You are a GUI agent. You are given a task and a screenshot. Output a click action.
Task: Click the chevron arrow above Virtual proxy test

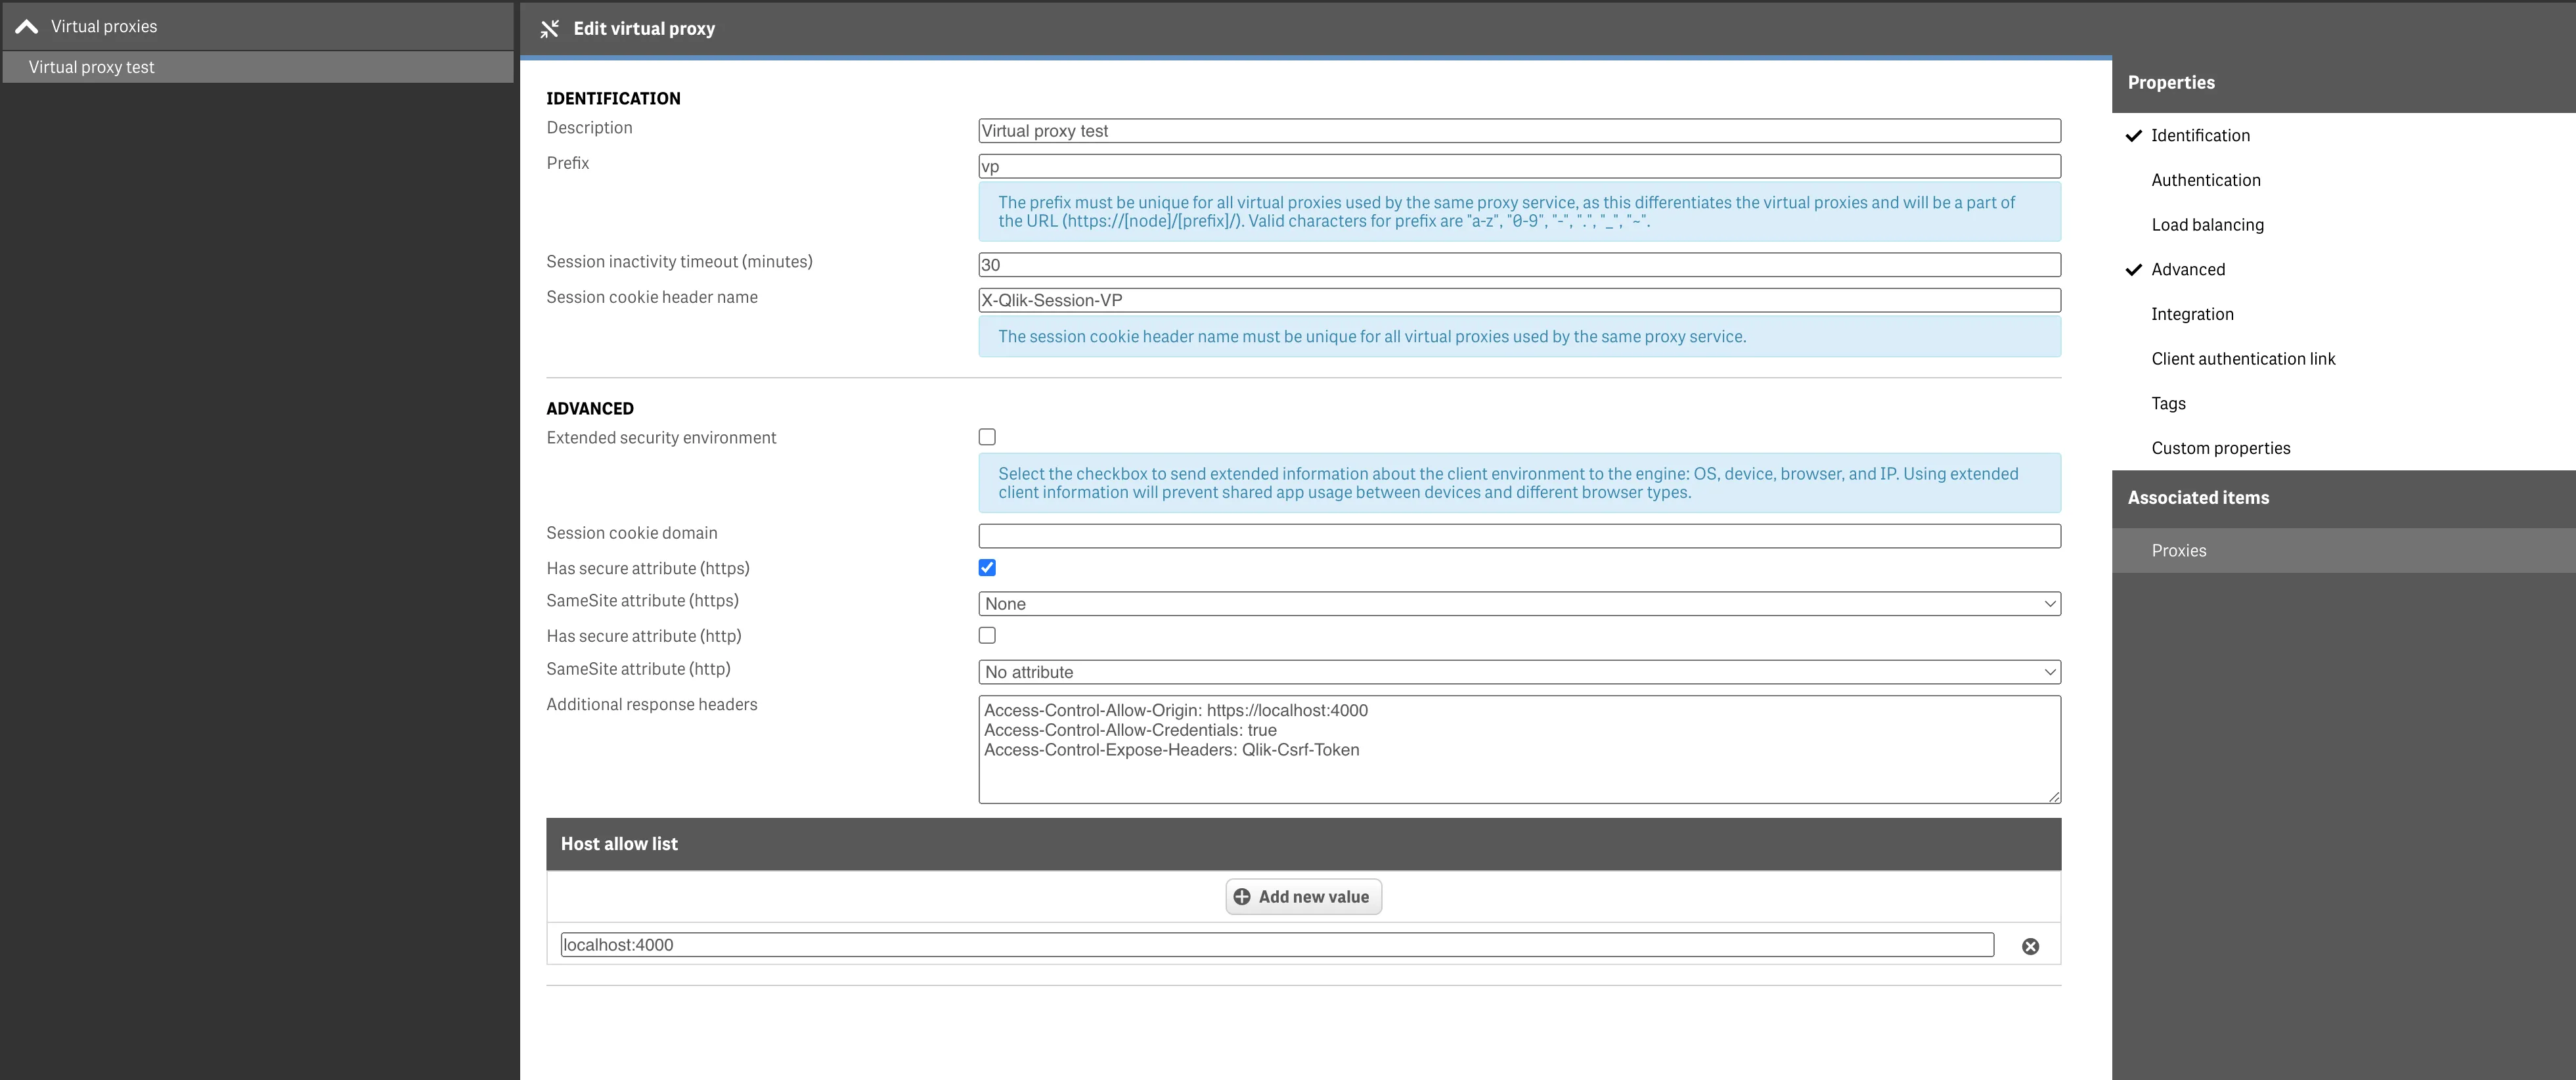tap(26, 25)
